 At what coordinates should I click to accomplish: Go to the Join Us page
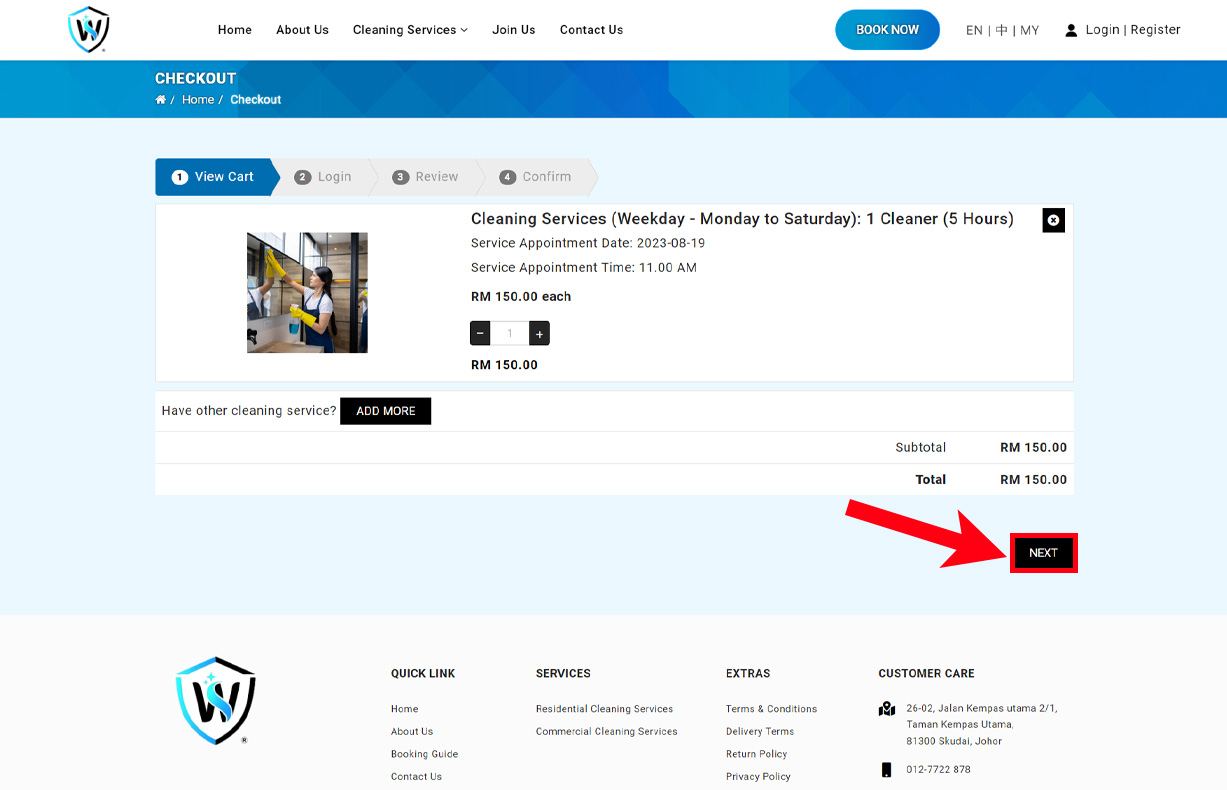(x=513, y=30)
